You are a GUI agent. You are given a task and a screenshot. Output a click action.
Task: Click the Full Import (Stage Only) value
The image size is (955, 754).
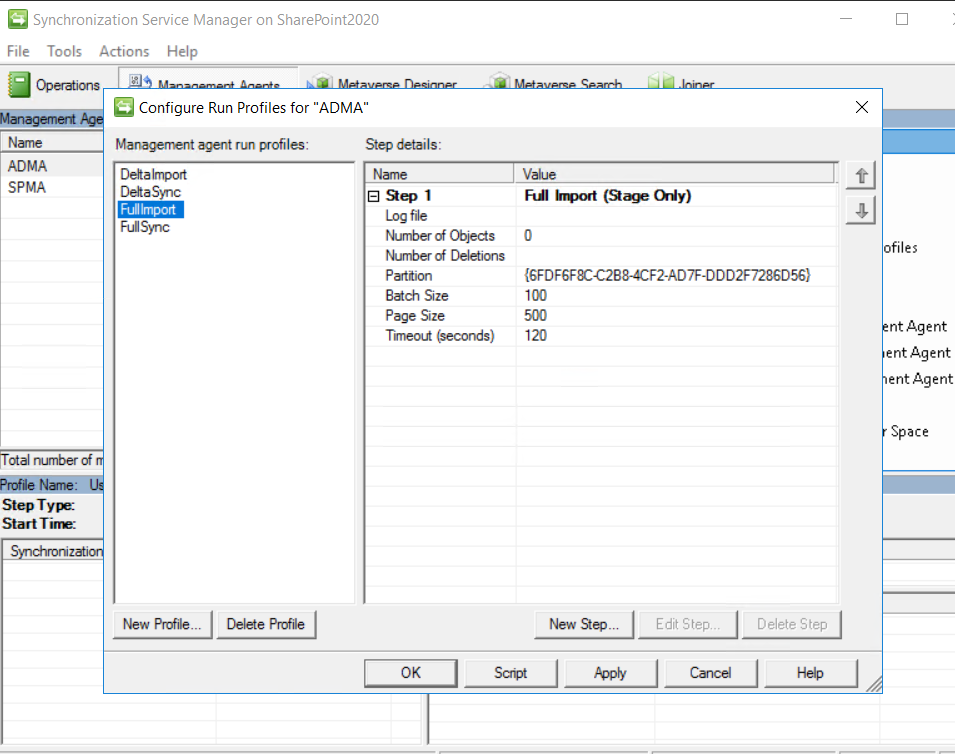click(608, 196)
